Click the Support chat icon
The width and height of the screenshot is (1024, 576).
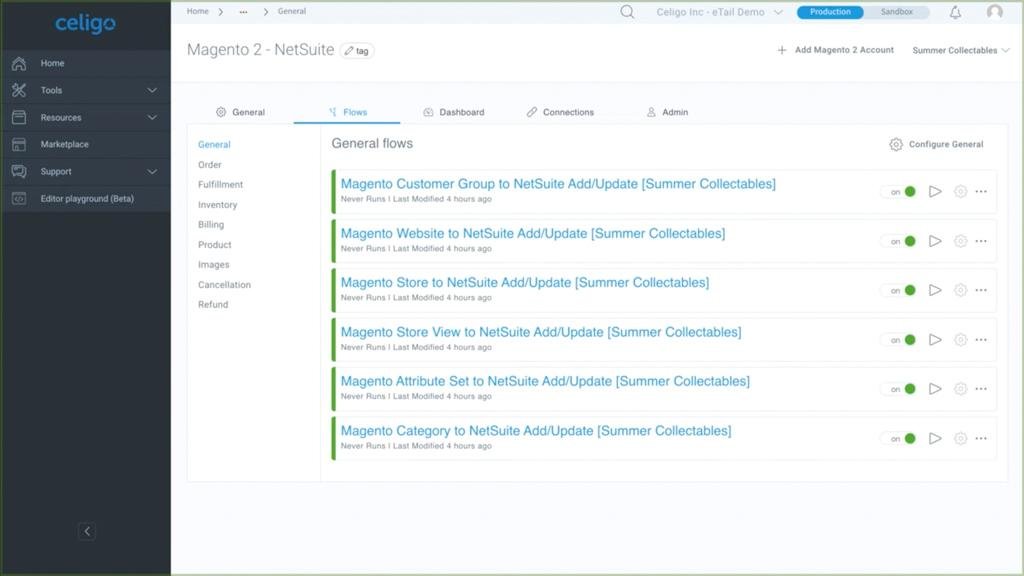19,171
